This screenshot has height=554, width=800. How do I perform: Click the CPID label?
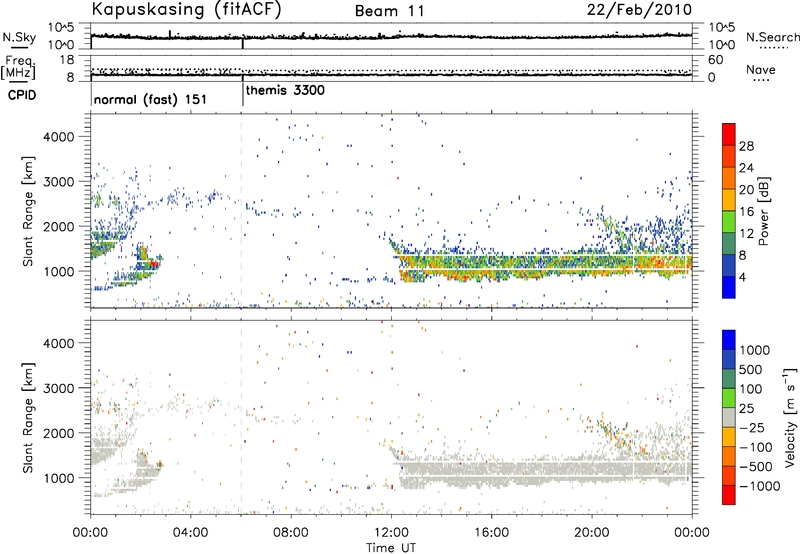[21, 95]
